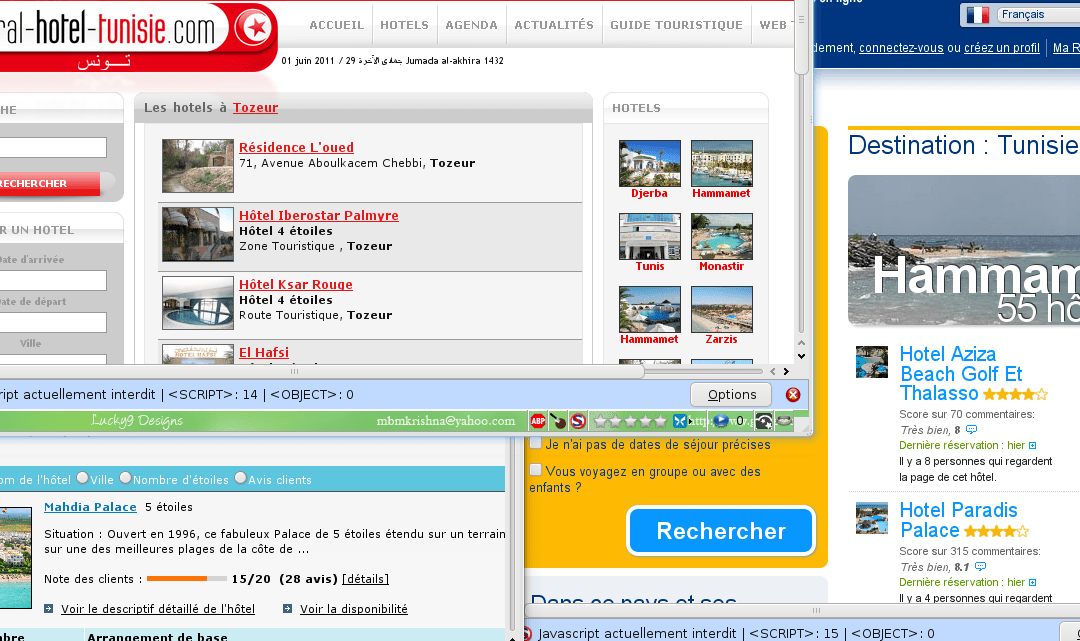Check 'Je n'ai pas de dates de séjour précises'

[536, 443]
